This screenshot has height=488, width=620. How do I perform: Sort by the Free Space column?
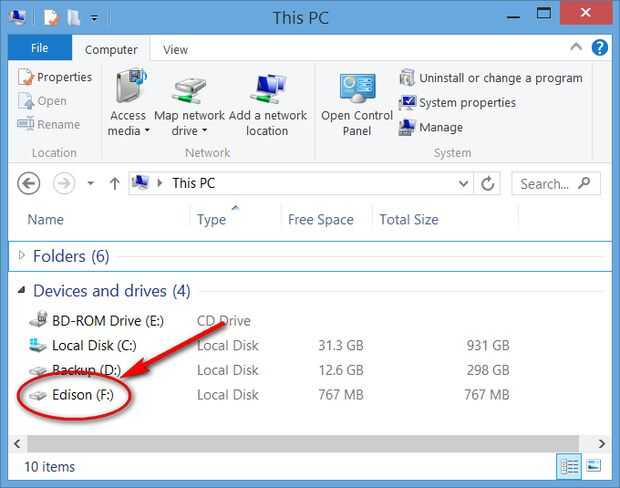click(321, 220)
